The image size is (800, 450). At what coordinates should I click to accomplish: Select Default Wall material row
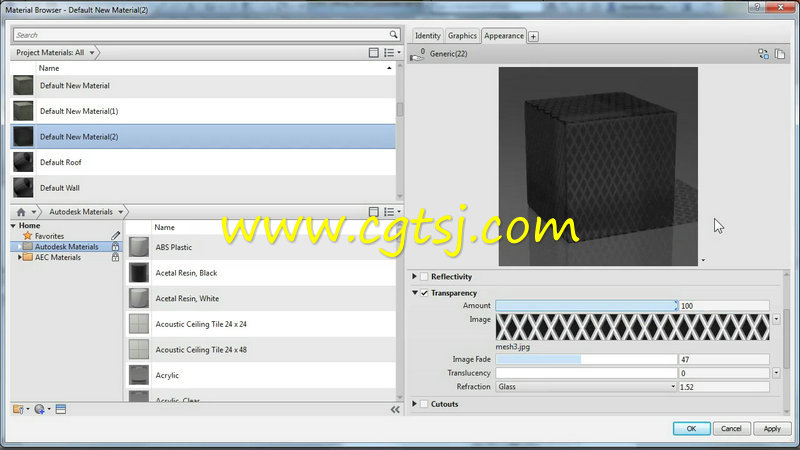[203, 188]
